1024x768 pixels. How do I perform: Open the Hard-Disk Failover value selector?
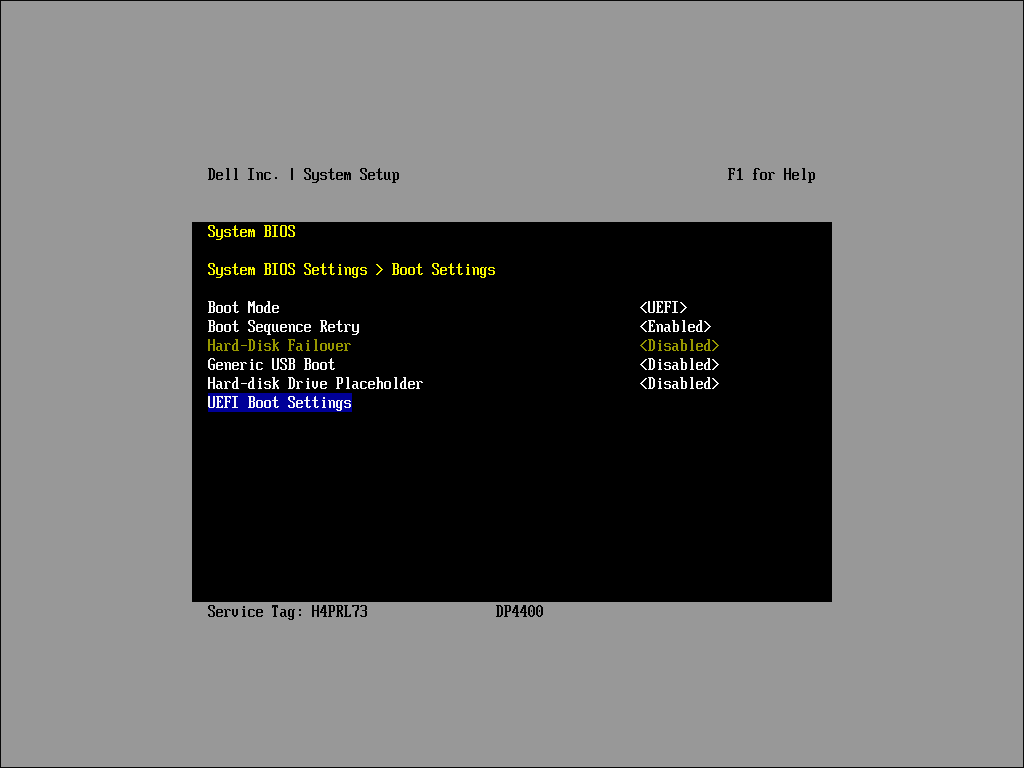tap(678, 345)
